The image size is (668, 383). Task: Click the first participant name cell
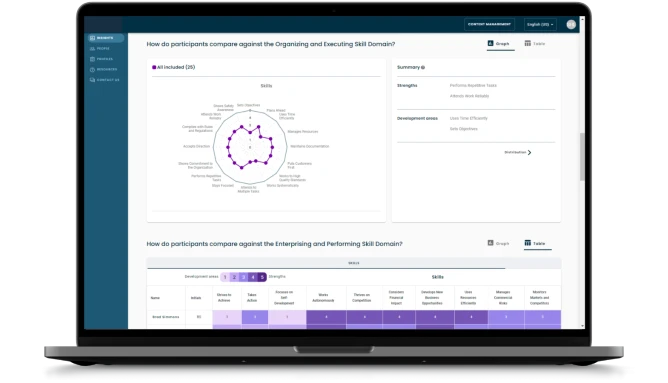166,317
